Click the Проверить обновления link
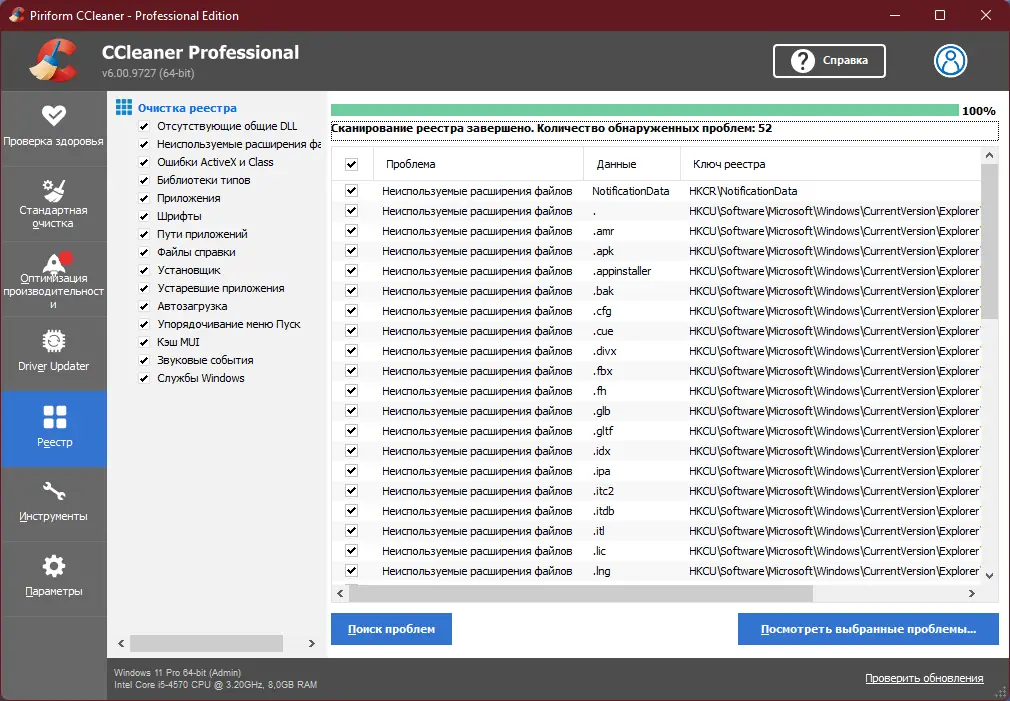This screenshot has width=1010, height=701. pyautogui.click(x=924, y=677)
